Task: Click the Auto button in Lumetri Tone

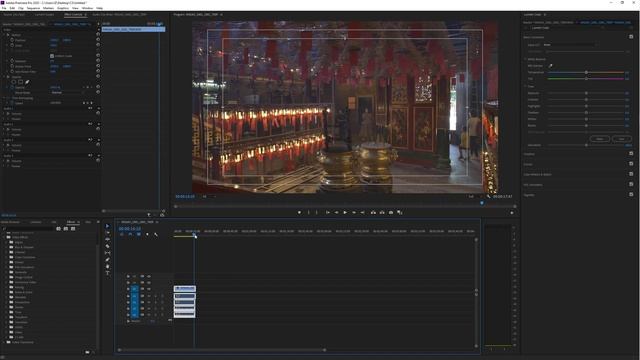Action: click(622, 139)
